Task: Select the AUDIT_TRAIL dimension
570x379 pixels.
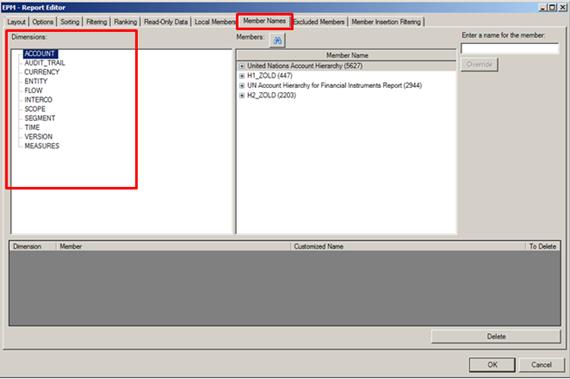Action: point(45,63)
